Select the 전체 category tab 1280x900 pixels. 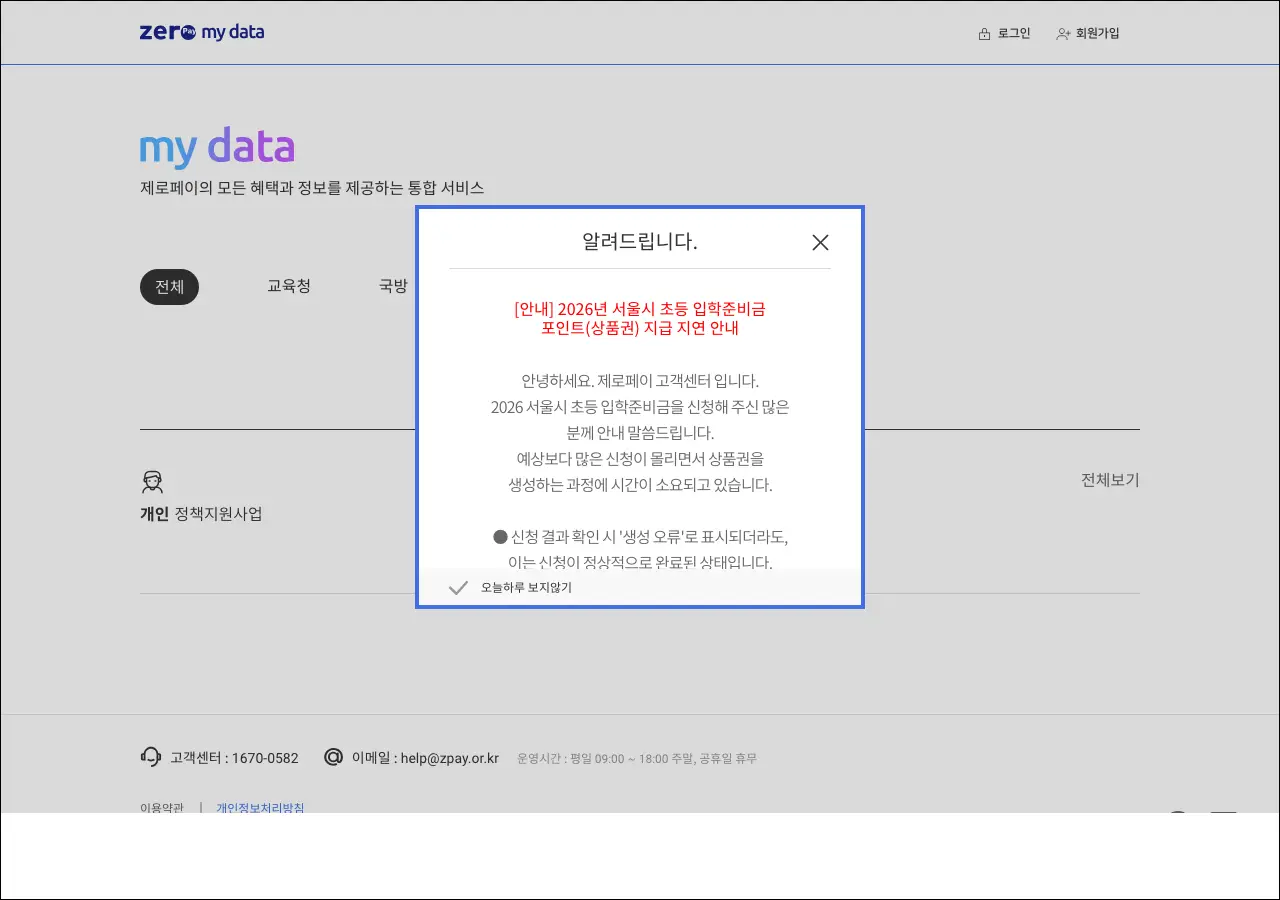(x=169, y=287)
